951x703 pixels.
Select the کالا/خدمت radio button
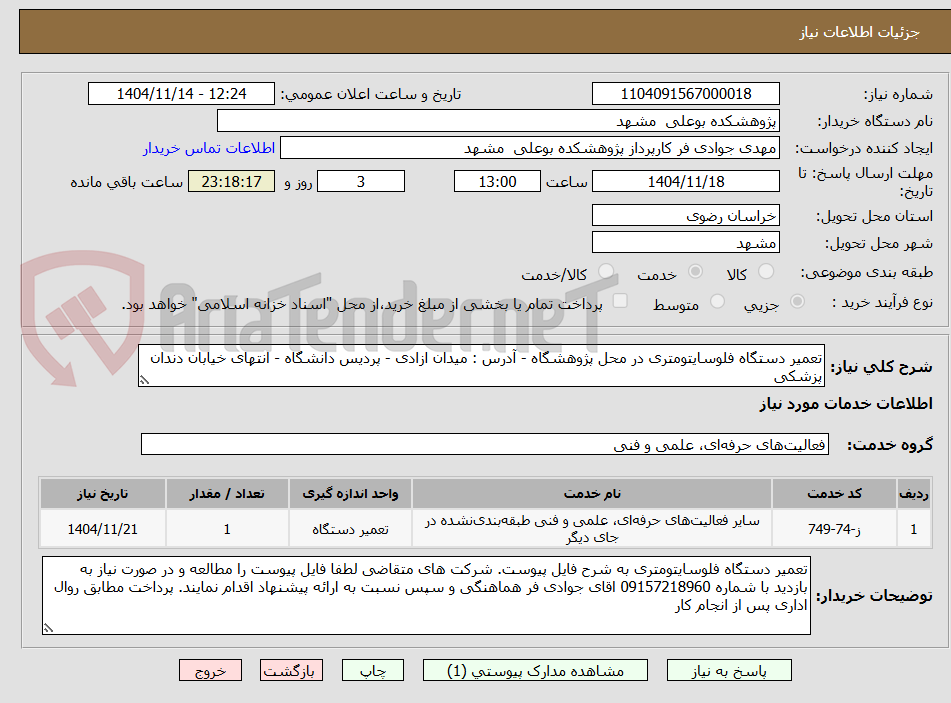[x=606, y=271]
